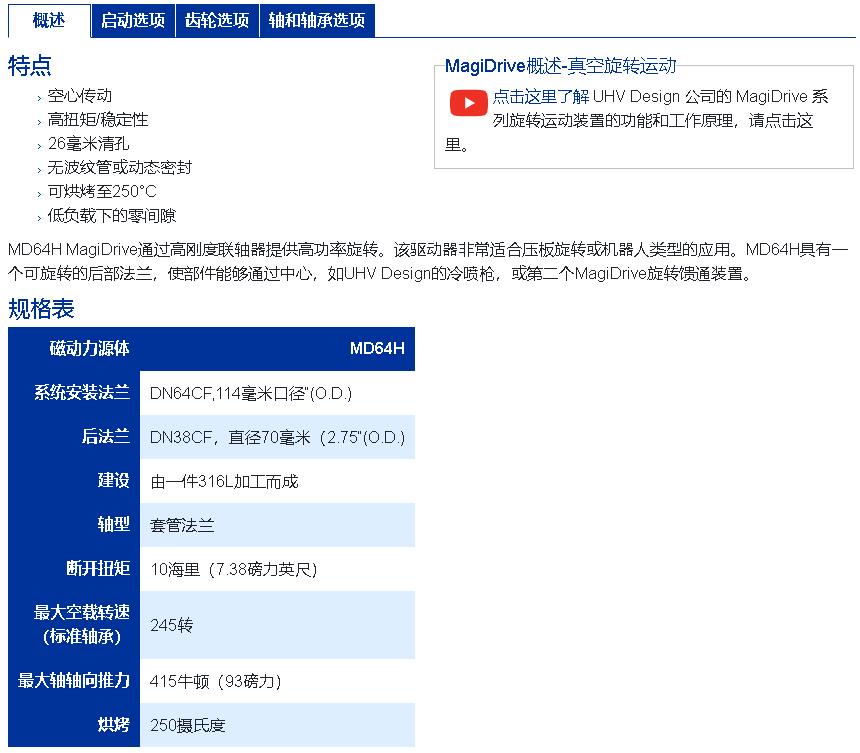Image resolution: width=860 pixels, height=753 pixels.
Task: Select the feature text 可烘烤至250°C
Action: pyautogui.click(x=103, y=191)
